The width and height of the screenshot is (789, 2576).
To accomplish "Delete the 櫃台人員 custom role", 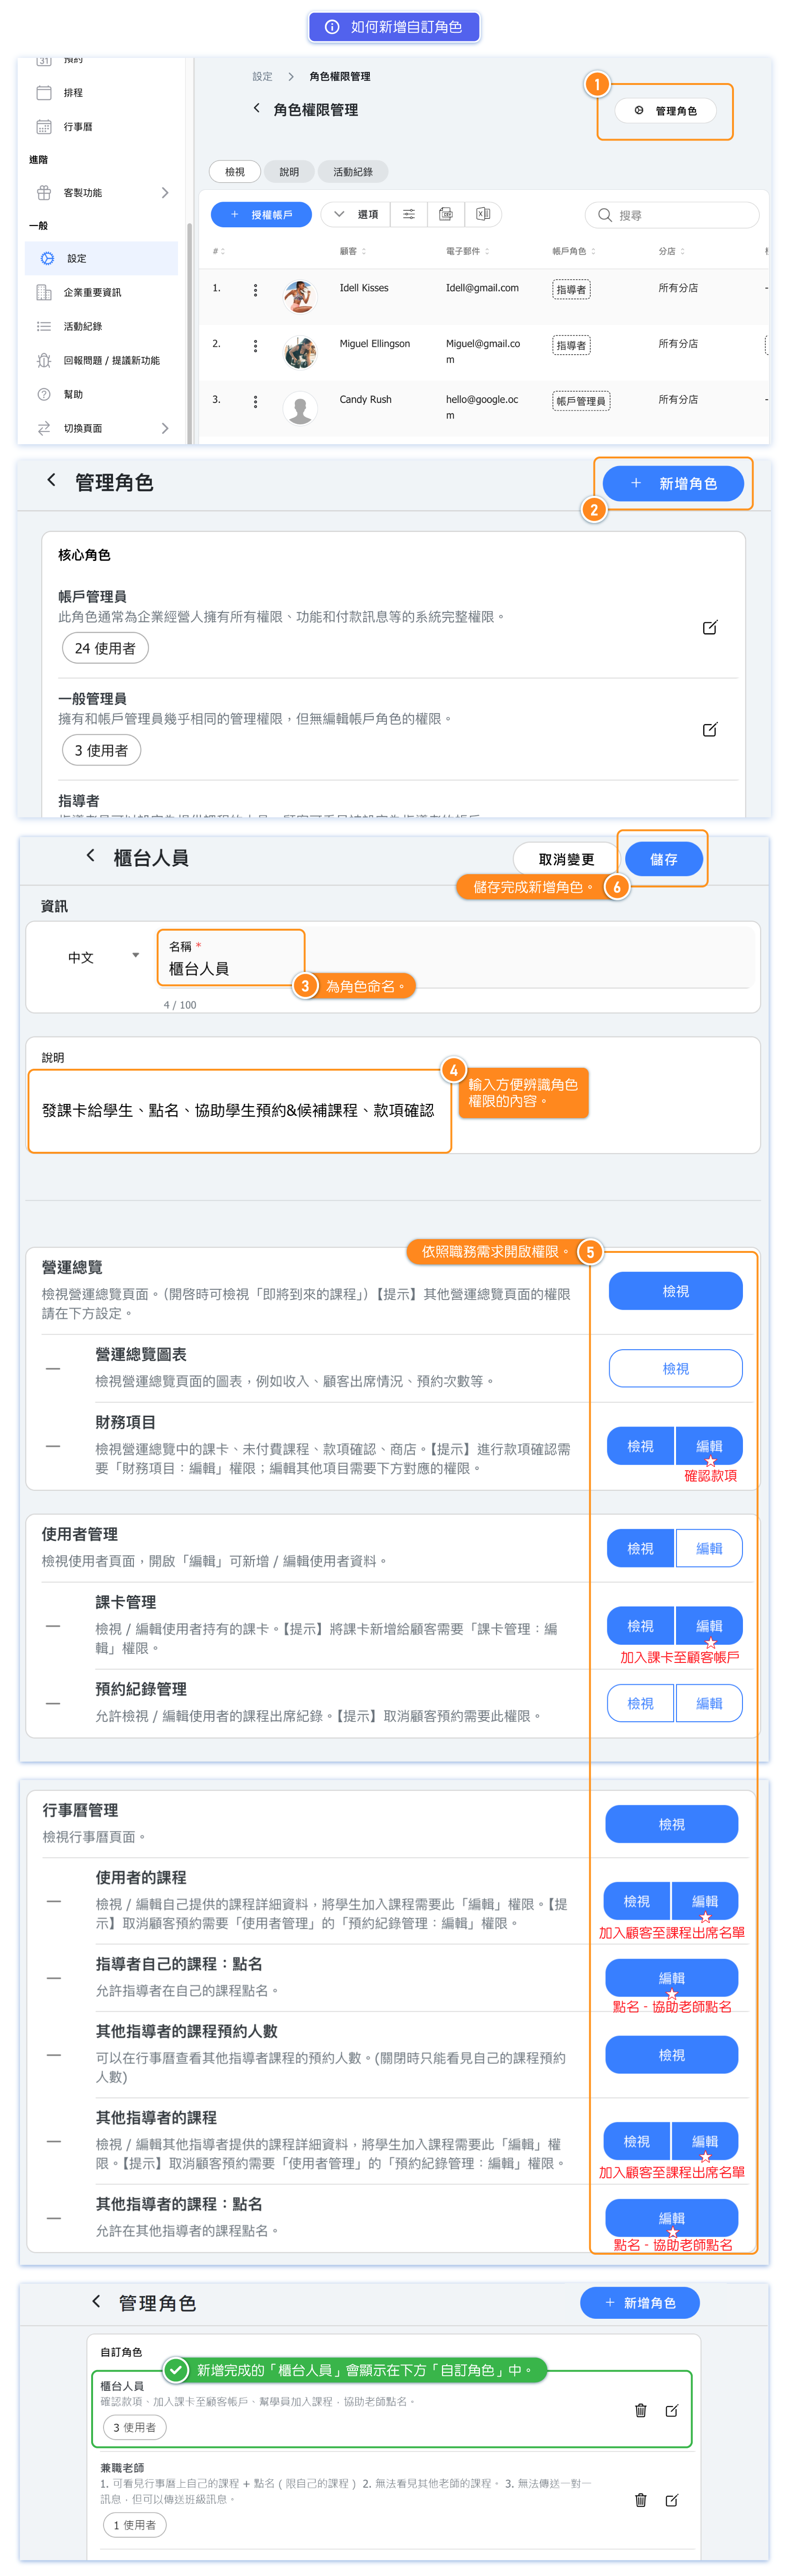I will click(640, 2410).
